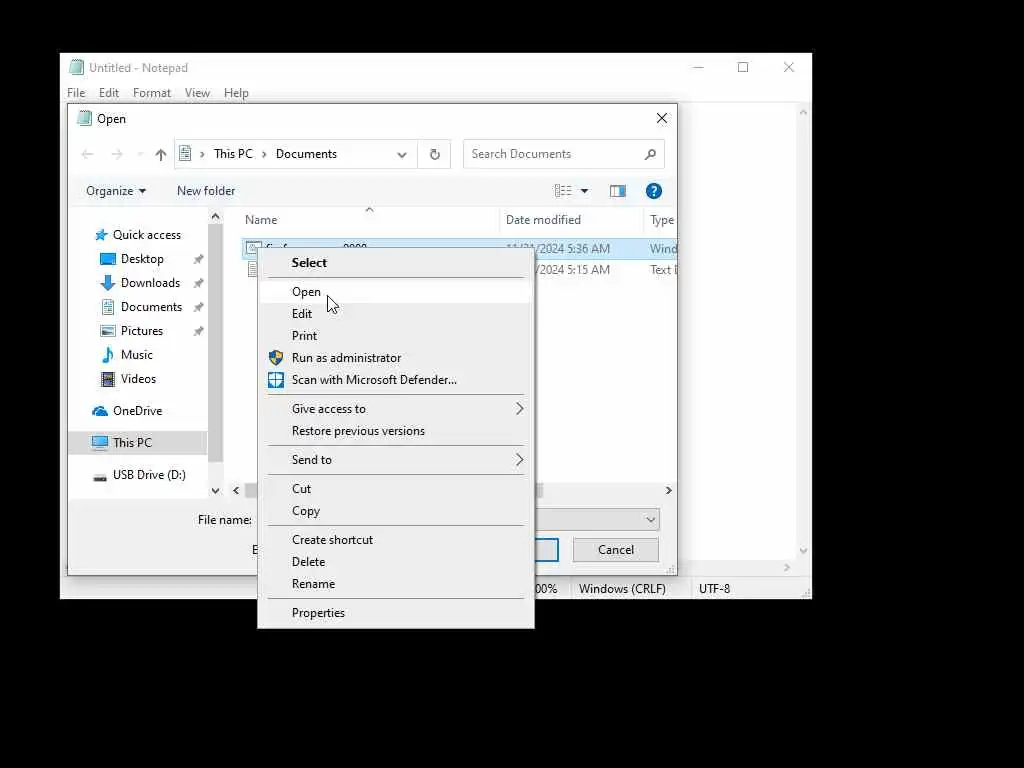Click navigation pane scroll down arrow
1024x768 pixels.
point(216,490)
